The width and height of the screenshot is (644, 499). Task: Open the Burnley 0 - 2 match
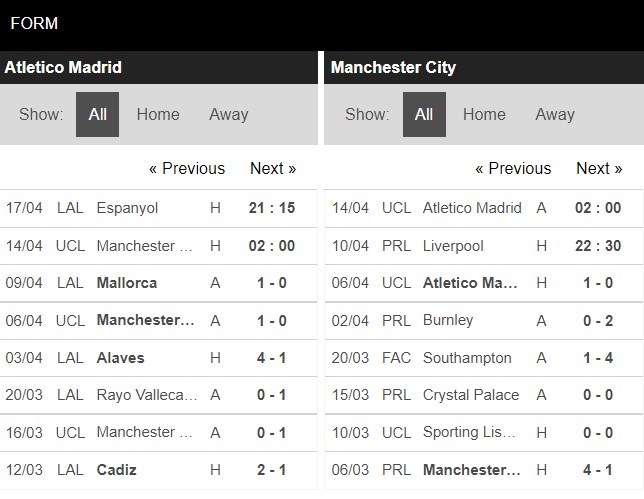pyautogui.click(x=484, y=320)
